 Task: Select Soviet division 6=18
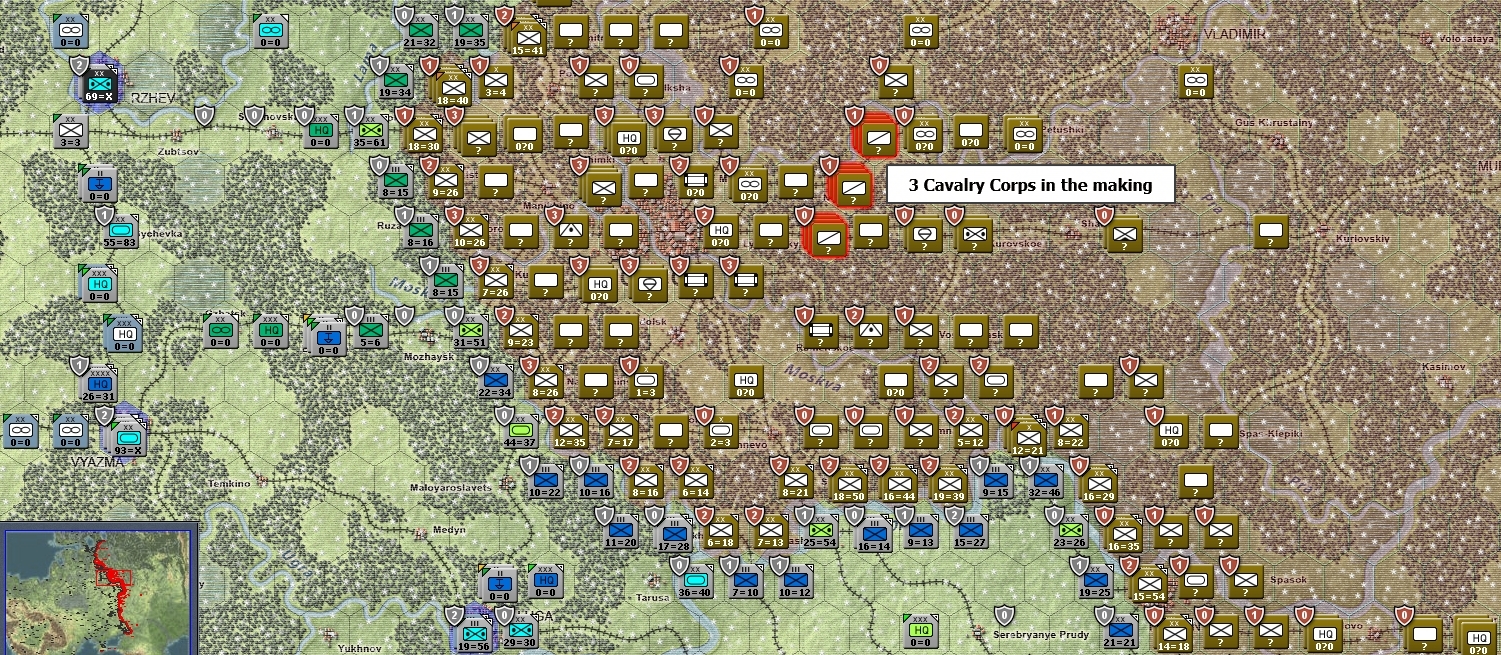[720, 530]
